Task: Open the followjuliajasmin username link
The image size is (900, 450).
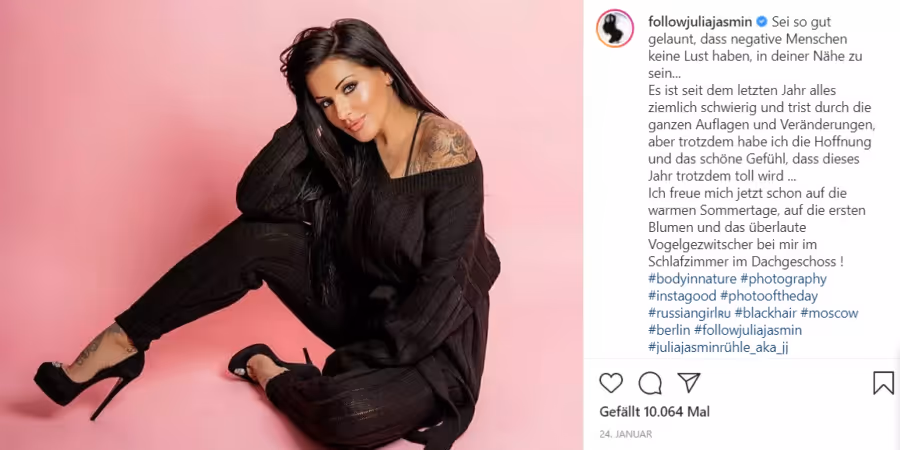Action: (x=701, y=22)
